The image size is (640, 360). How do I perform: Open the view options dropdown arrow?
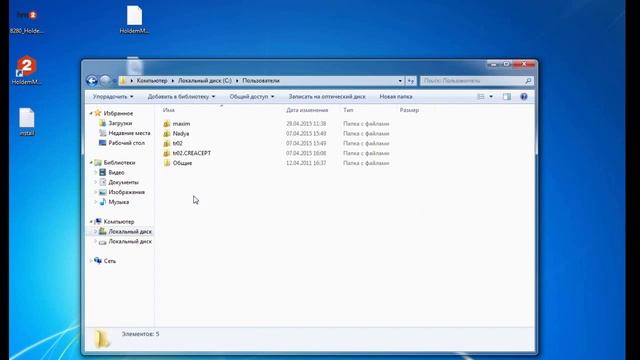point(491,97)
